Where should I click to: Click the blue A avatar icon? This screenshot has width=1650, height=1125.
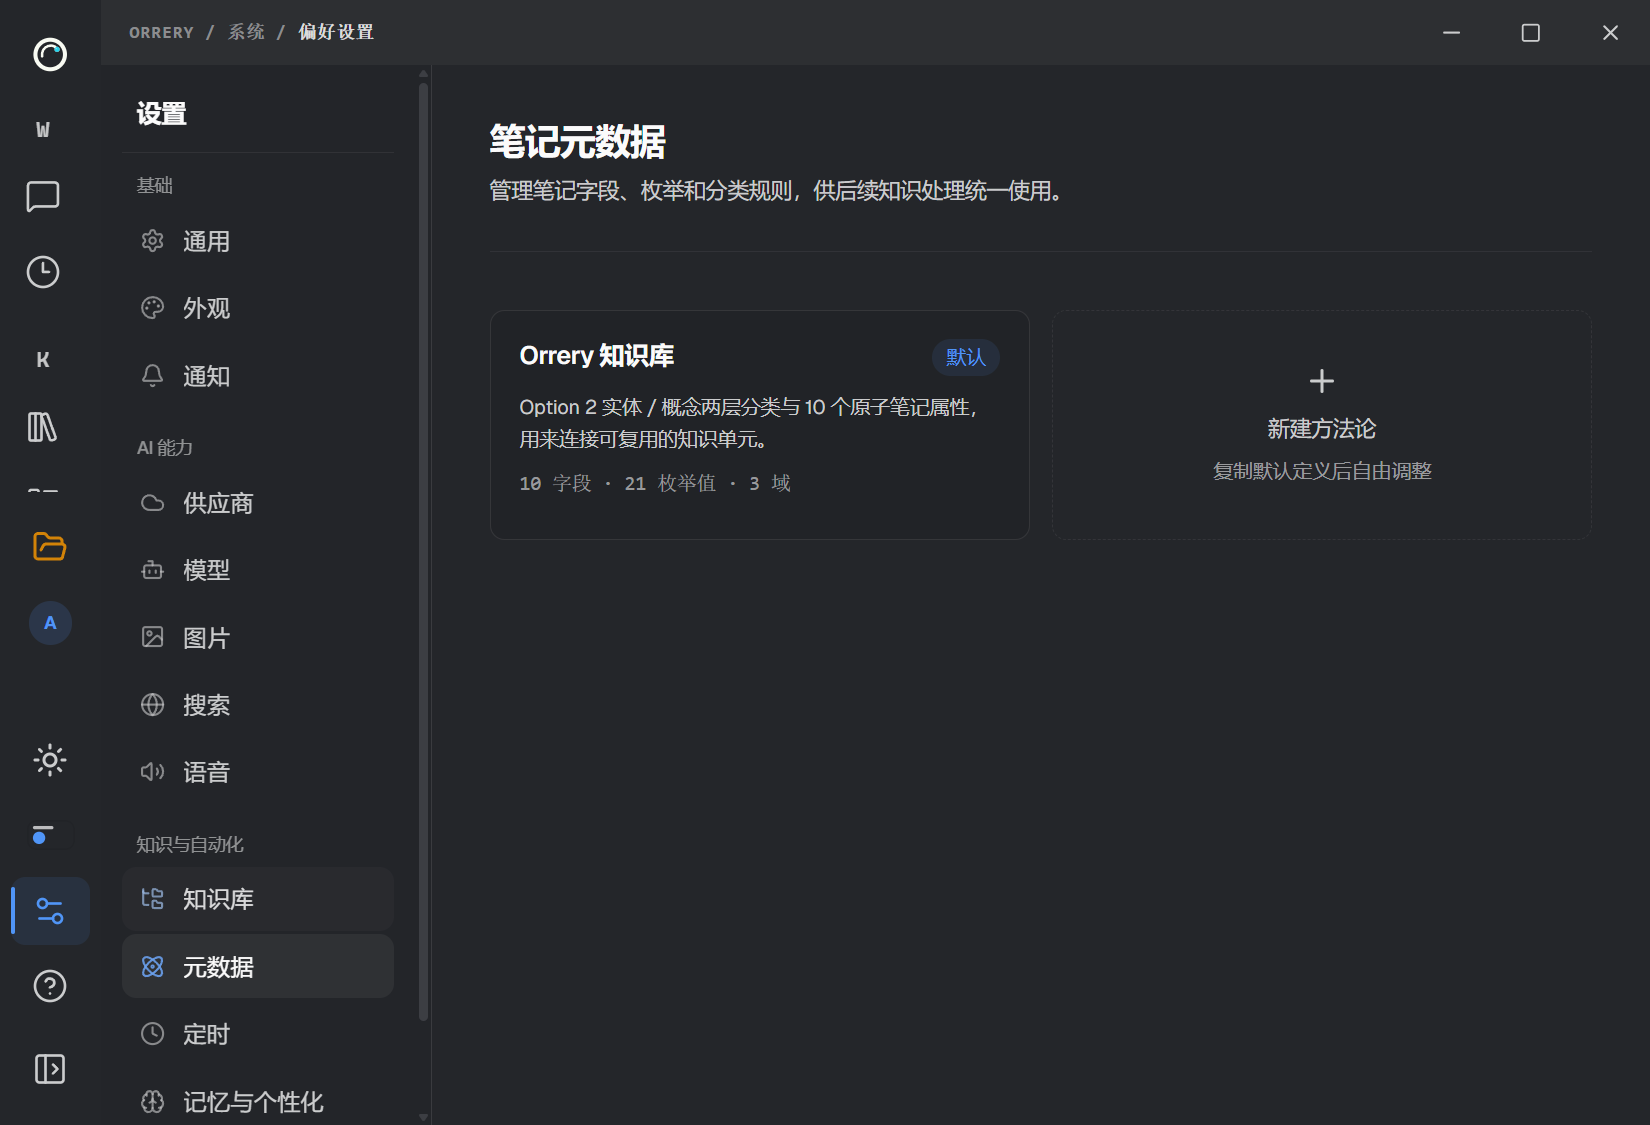click(50, 623)
